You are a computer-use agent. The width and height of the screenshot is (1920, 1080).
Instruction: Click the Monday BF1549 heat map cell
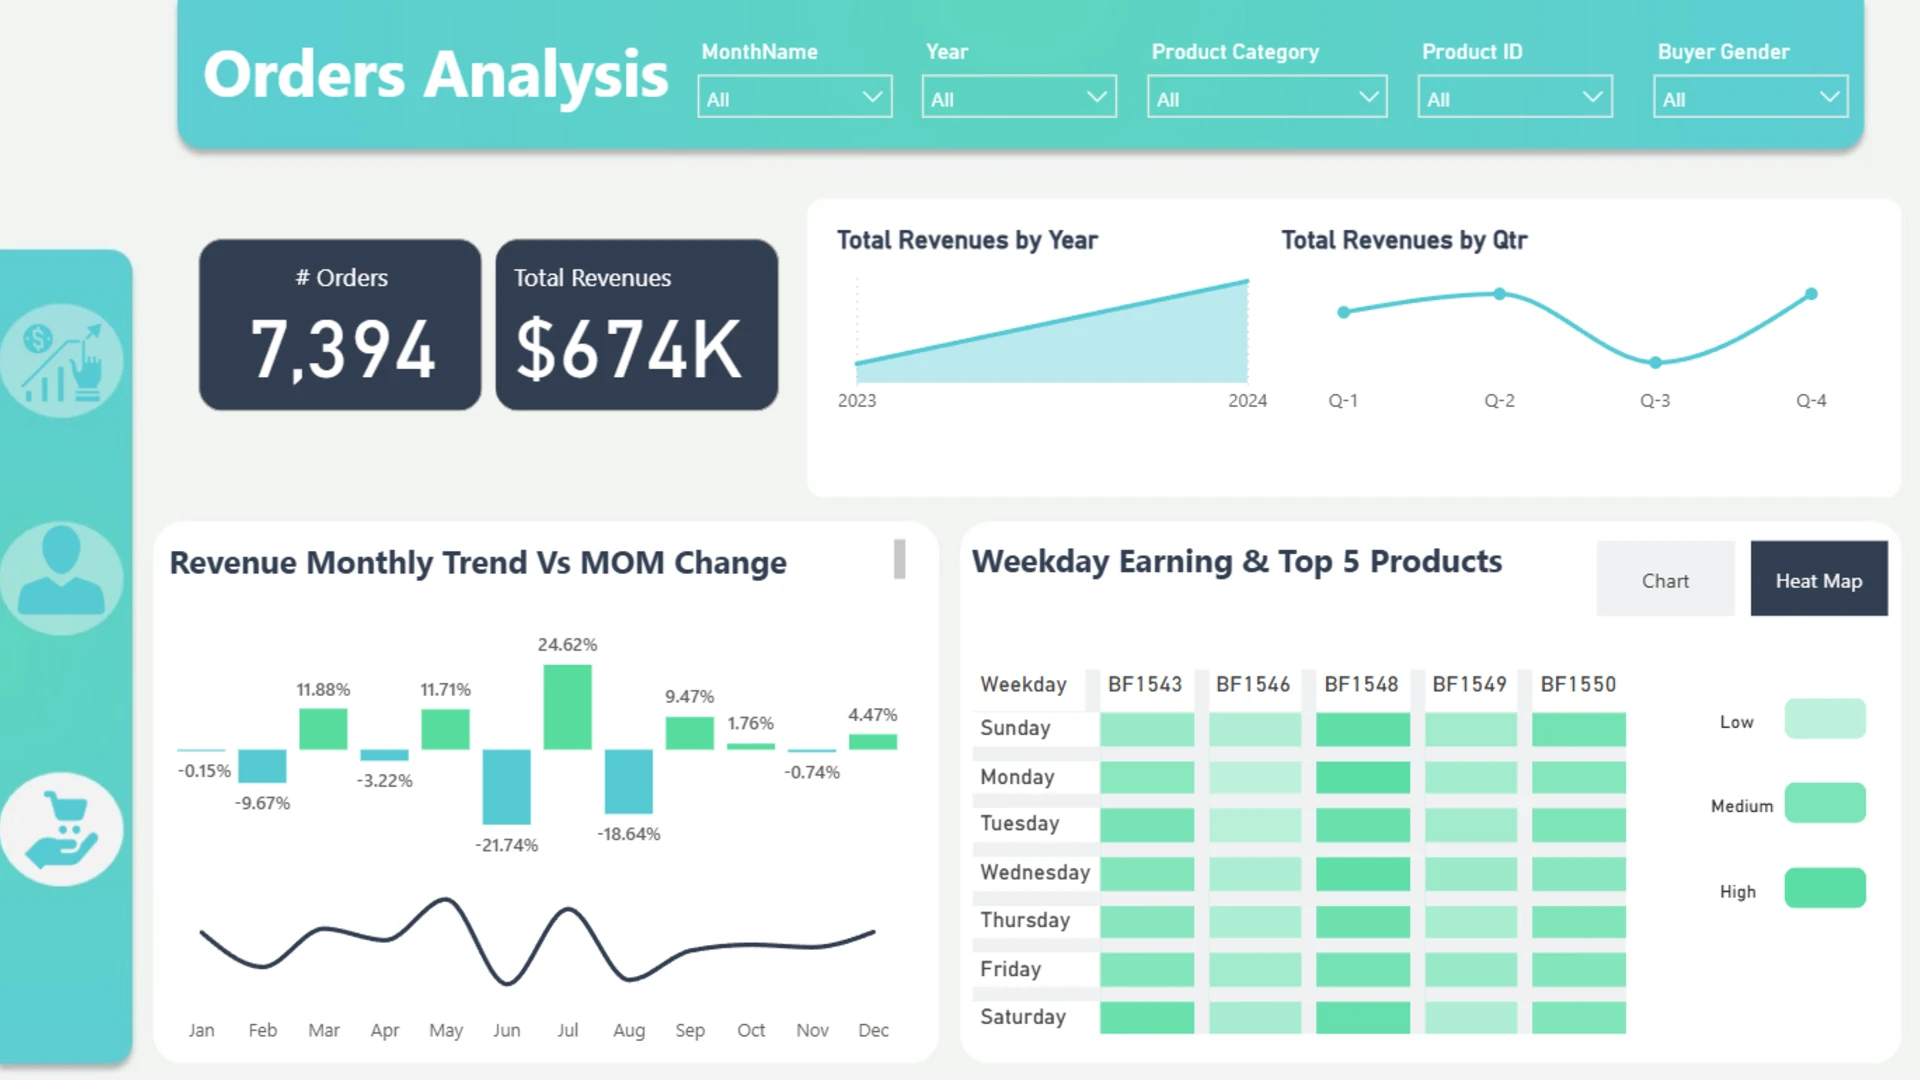[1471, 778]
